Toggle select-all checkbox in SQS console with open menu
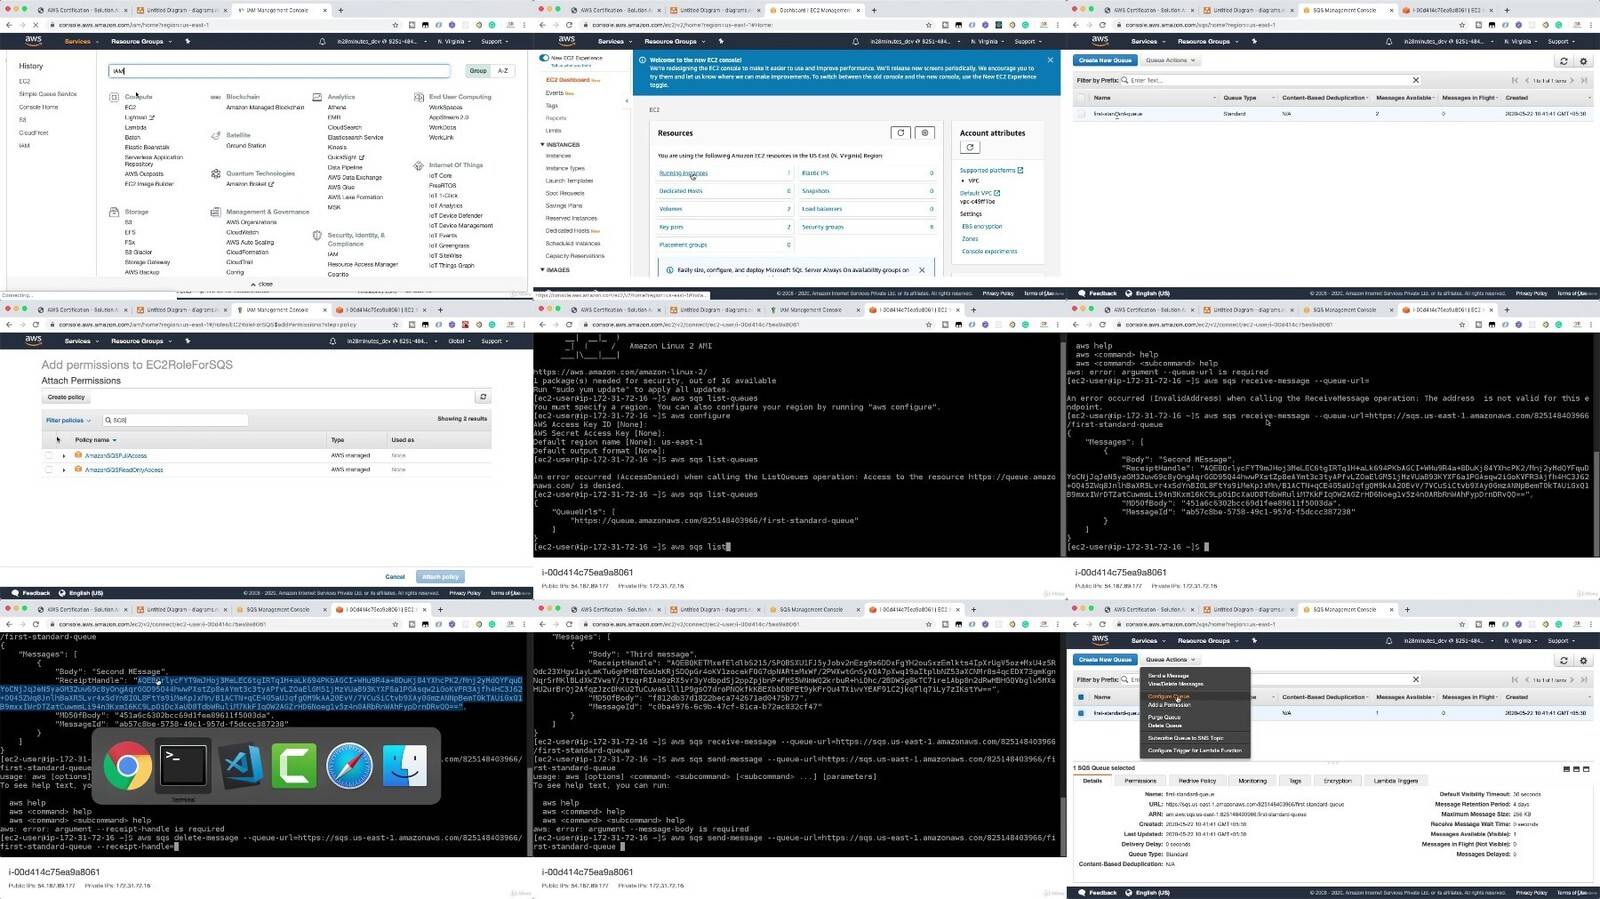Viewport: 1600px width, 899px height. (x=1081, y=697)
